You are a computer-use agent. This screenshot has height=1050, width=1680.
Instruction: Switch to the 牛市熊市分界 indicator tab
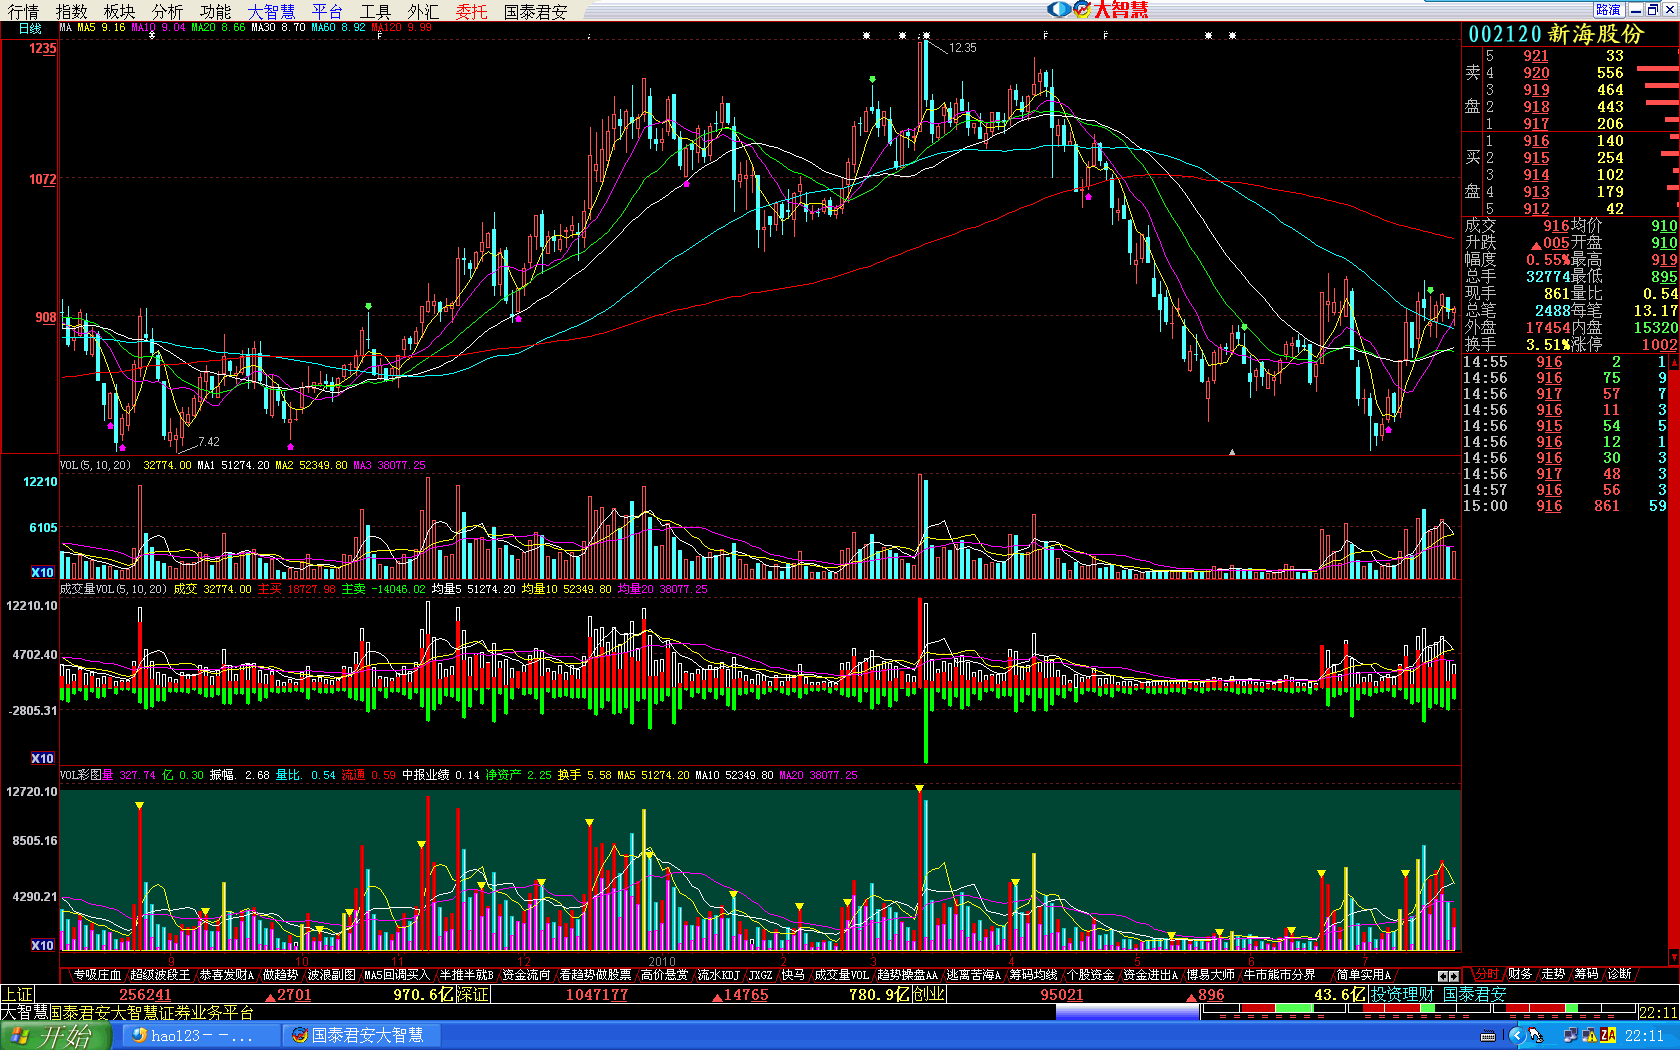click(1280, 975)
